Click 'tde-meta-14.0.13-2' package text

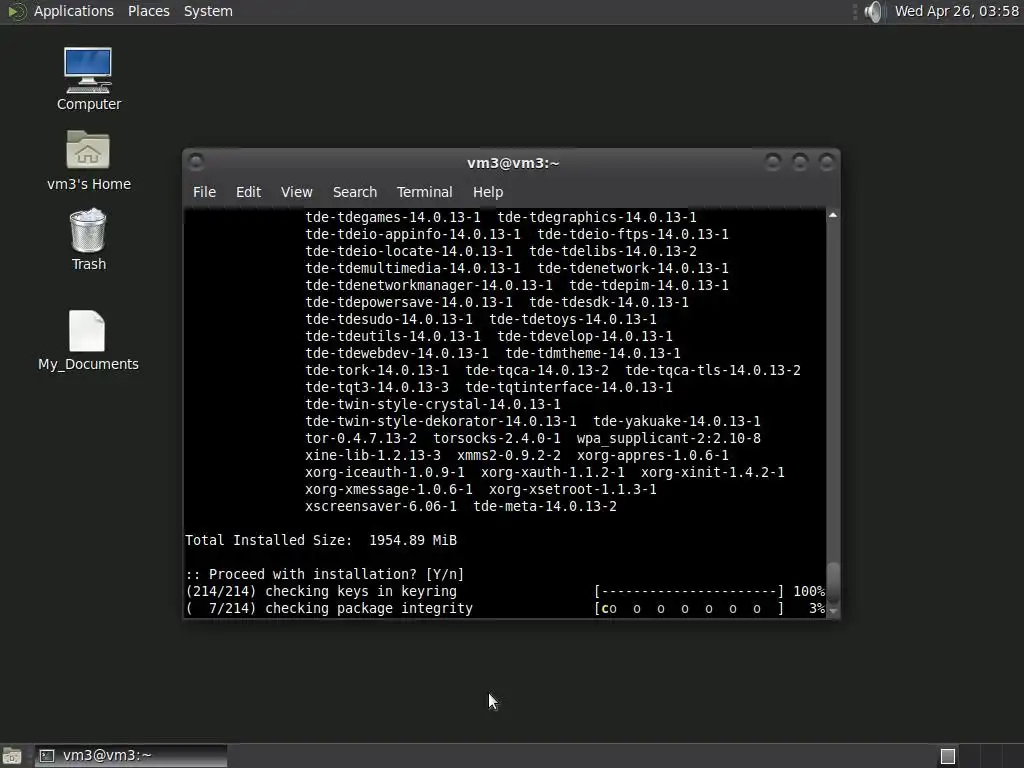pos(545,506)
